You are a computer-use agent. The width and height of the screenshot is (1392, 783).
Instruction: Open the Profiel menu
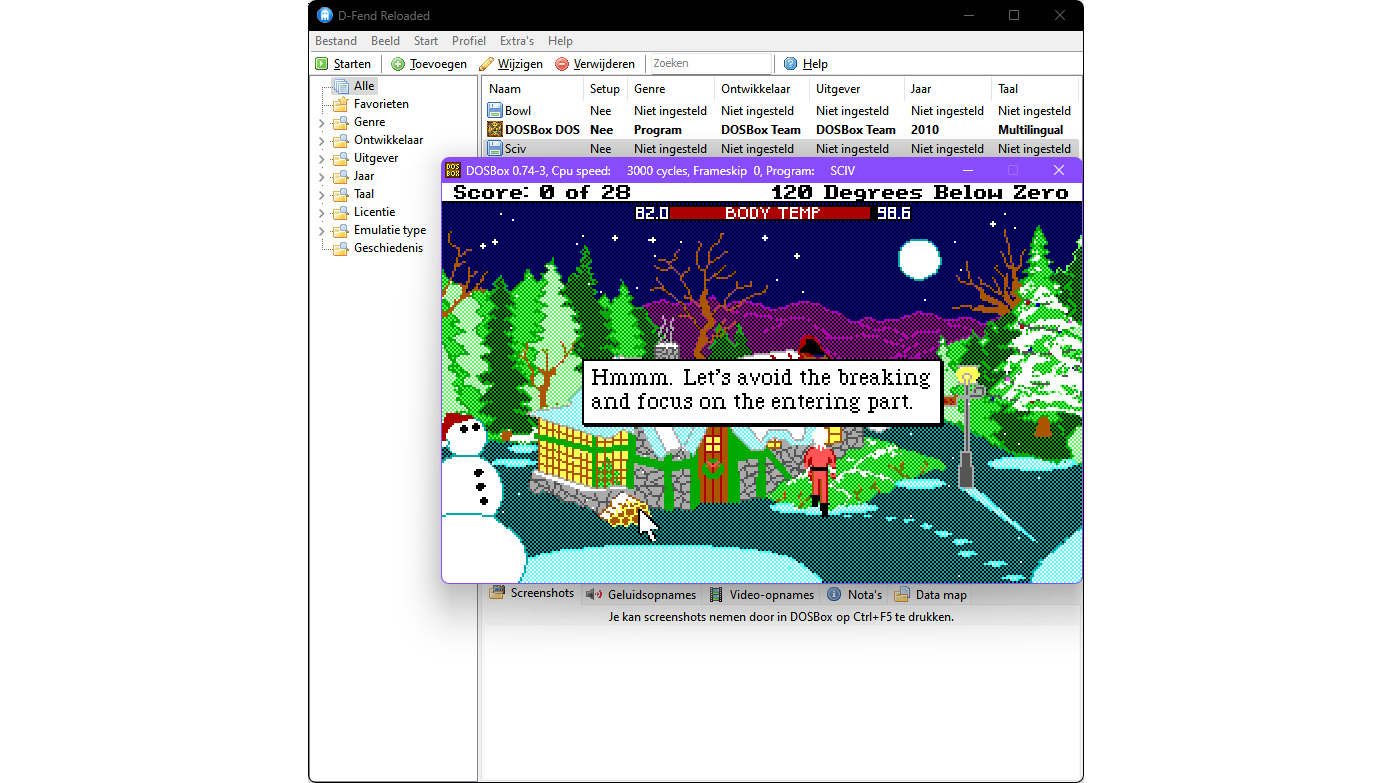tap(469, 41)
